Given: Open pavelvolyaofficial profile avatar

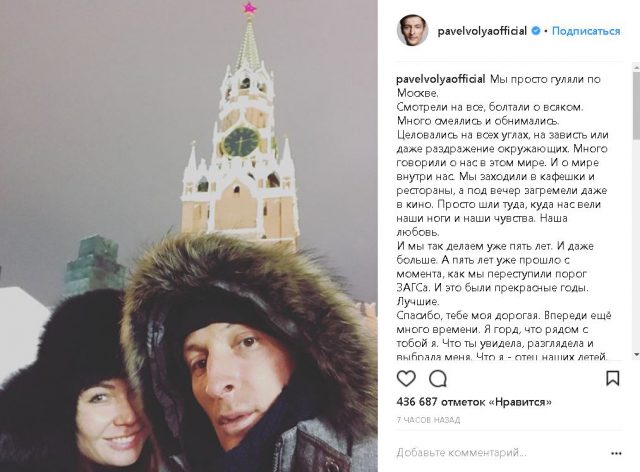Looking at the screenshot, I should point(412,31).
